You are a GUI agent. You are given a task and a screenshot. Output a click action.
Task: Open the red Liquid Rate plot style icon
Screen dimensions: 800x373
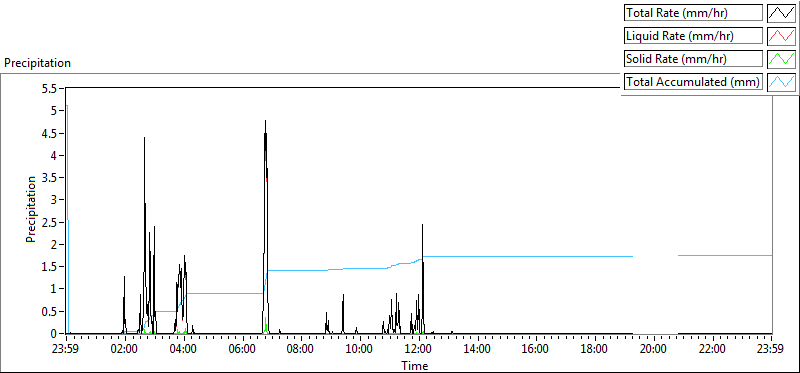click(x=782, y=36)
